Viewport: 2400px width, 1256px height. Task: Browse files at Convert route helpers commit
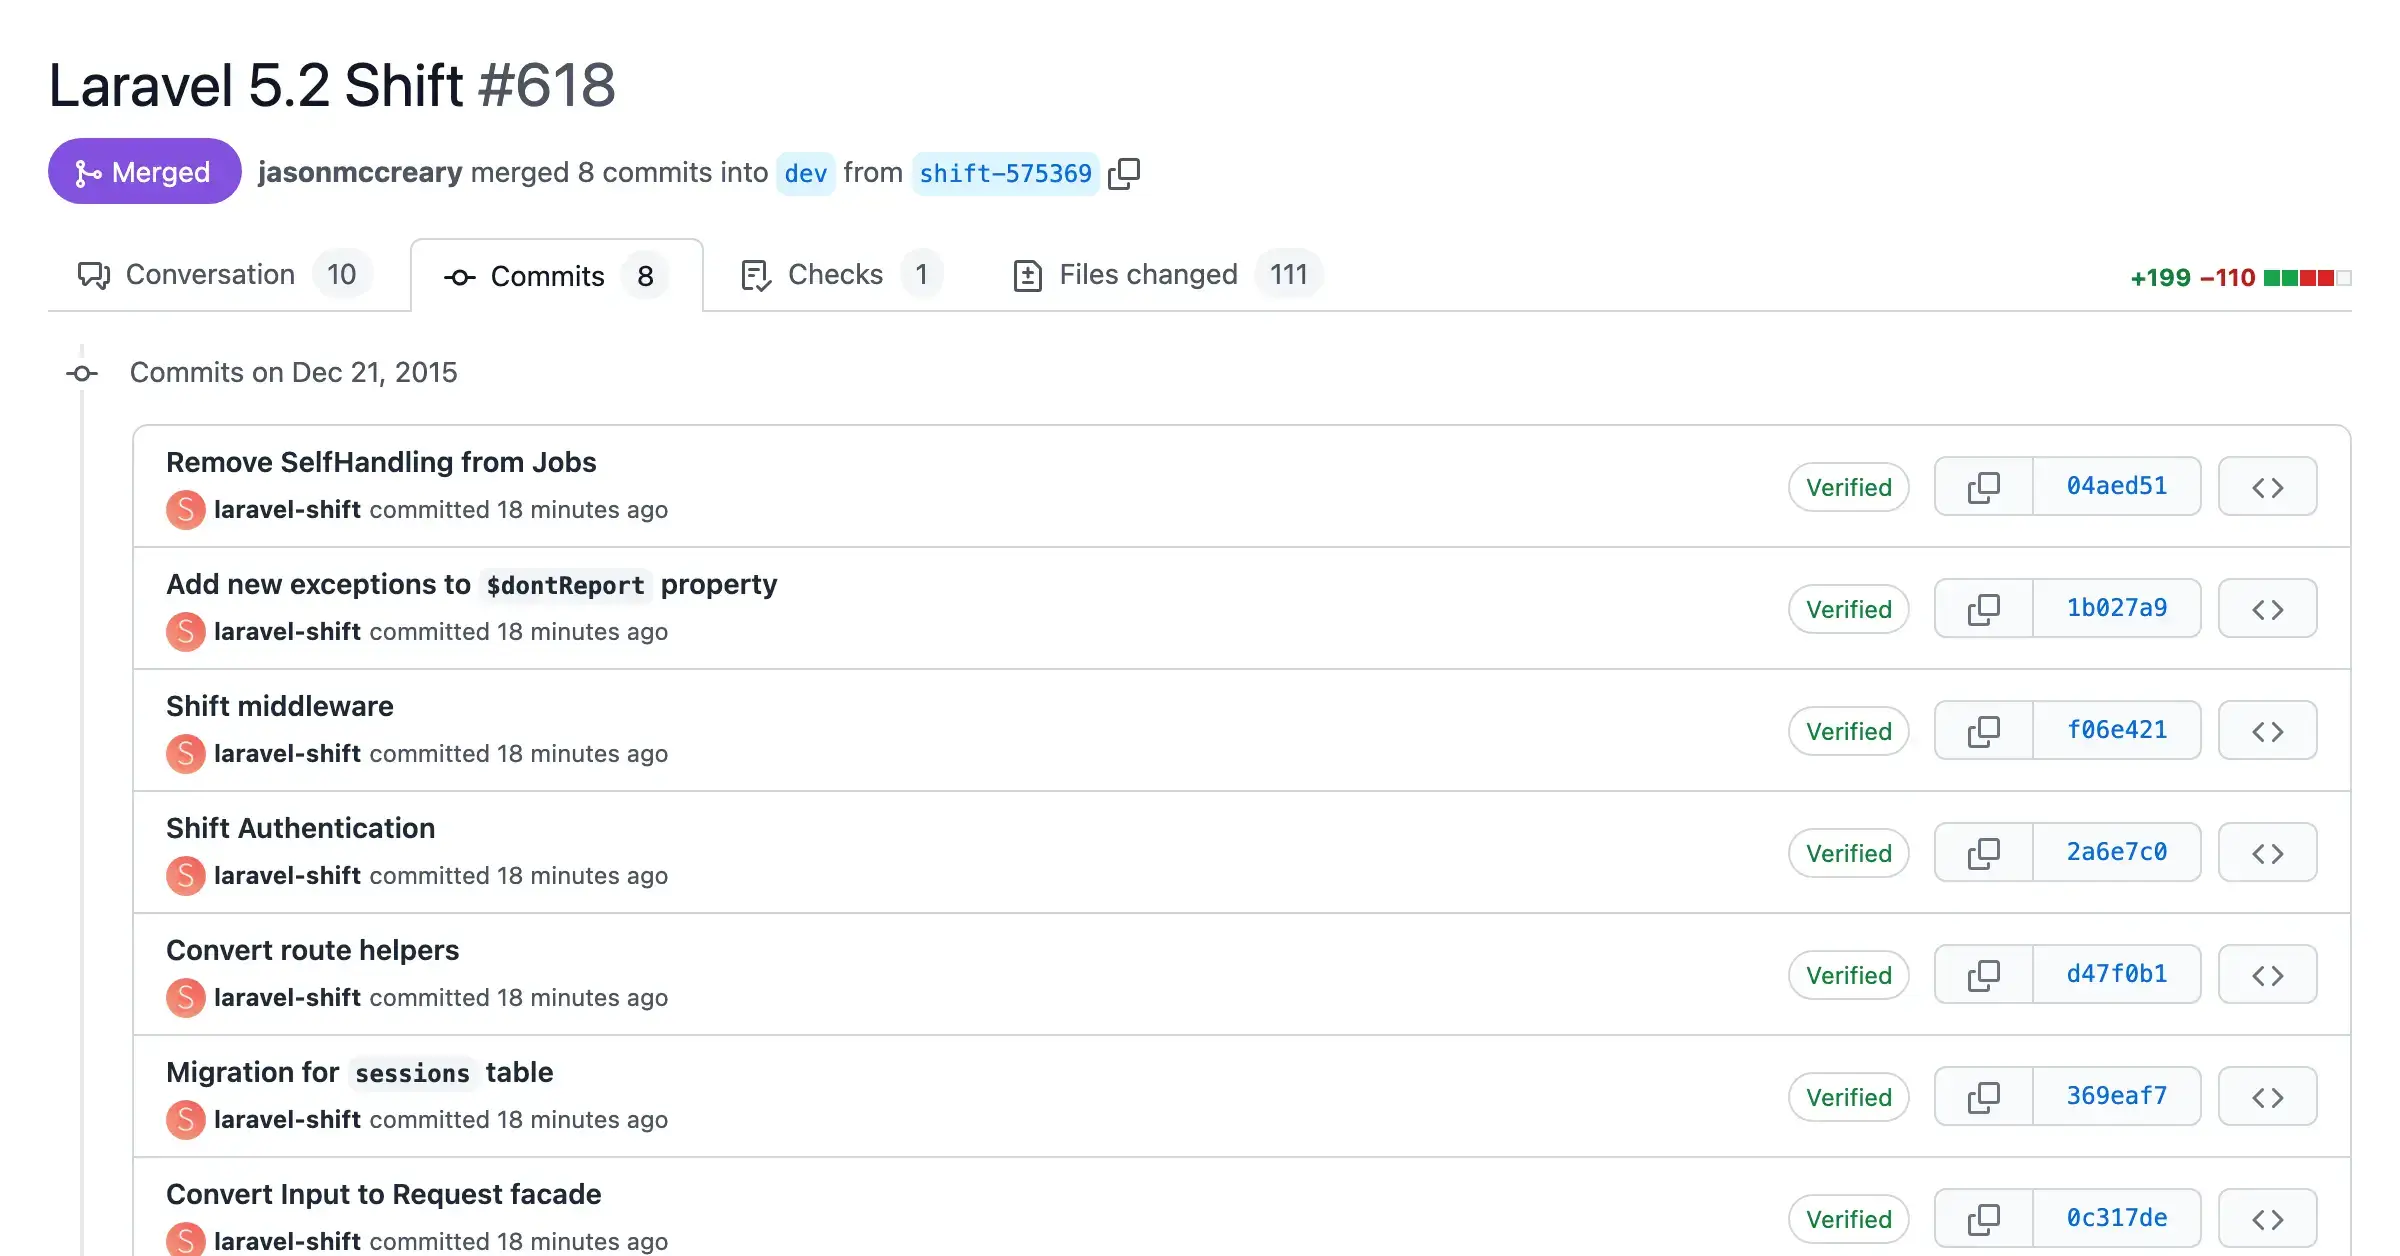click(x=2267, y=974)
